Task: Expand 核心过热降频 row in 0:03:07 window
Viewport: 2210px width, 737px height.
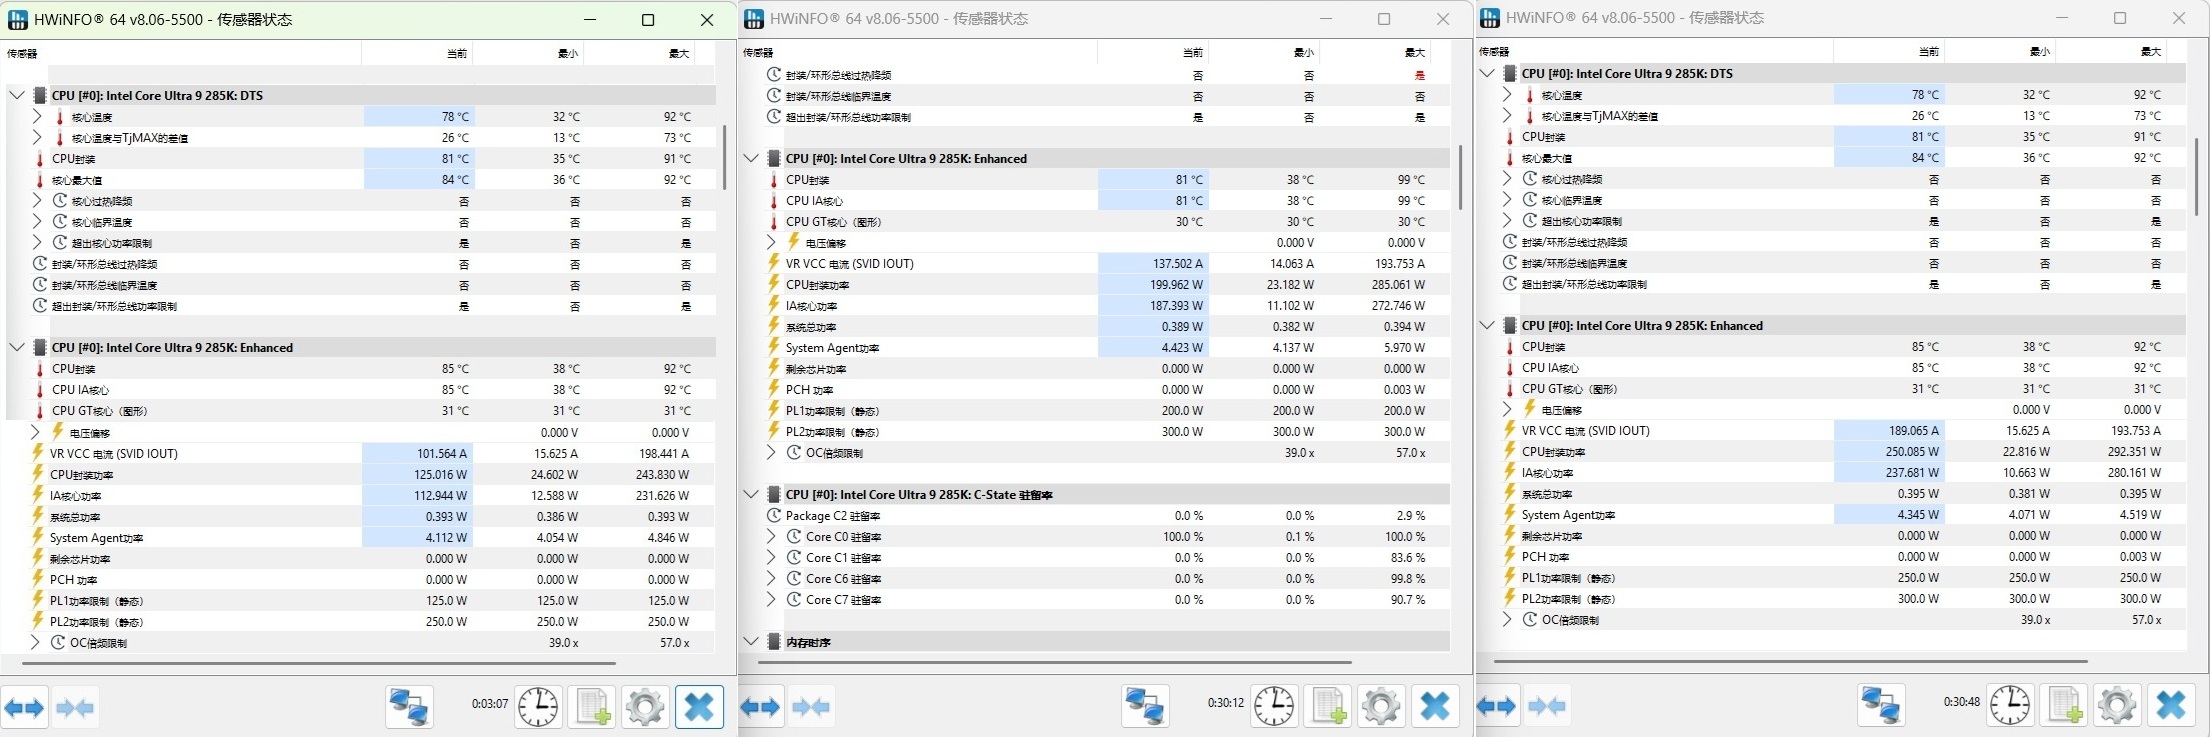Action: point(37,200)
